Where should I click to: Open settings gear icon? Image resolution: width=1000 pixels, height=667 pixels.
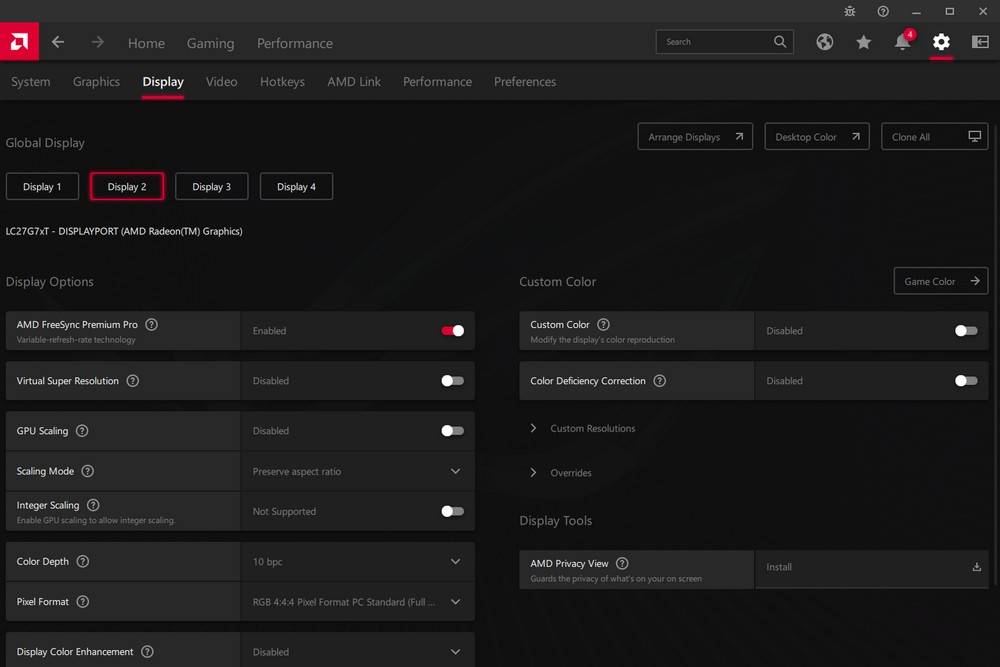click(x=941, y=42)
